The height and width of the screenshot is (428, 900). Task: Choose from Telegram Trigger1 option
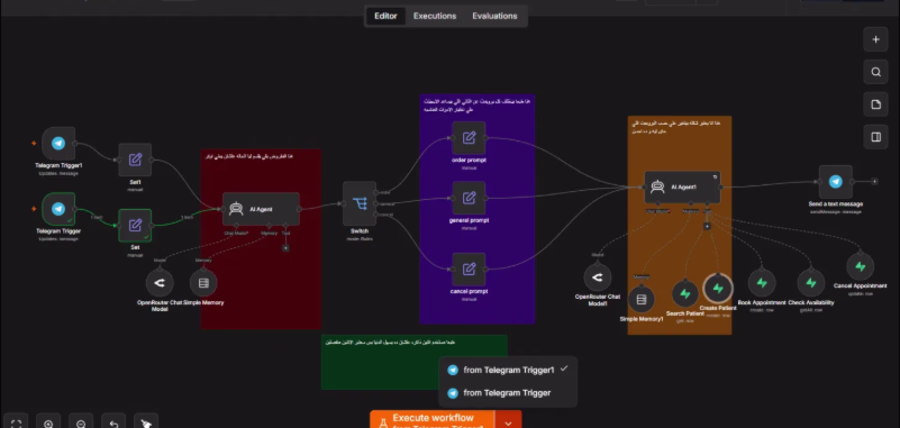pos(507,370)
